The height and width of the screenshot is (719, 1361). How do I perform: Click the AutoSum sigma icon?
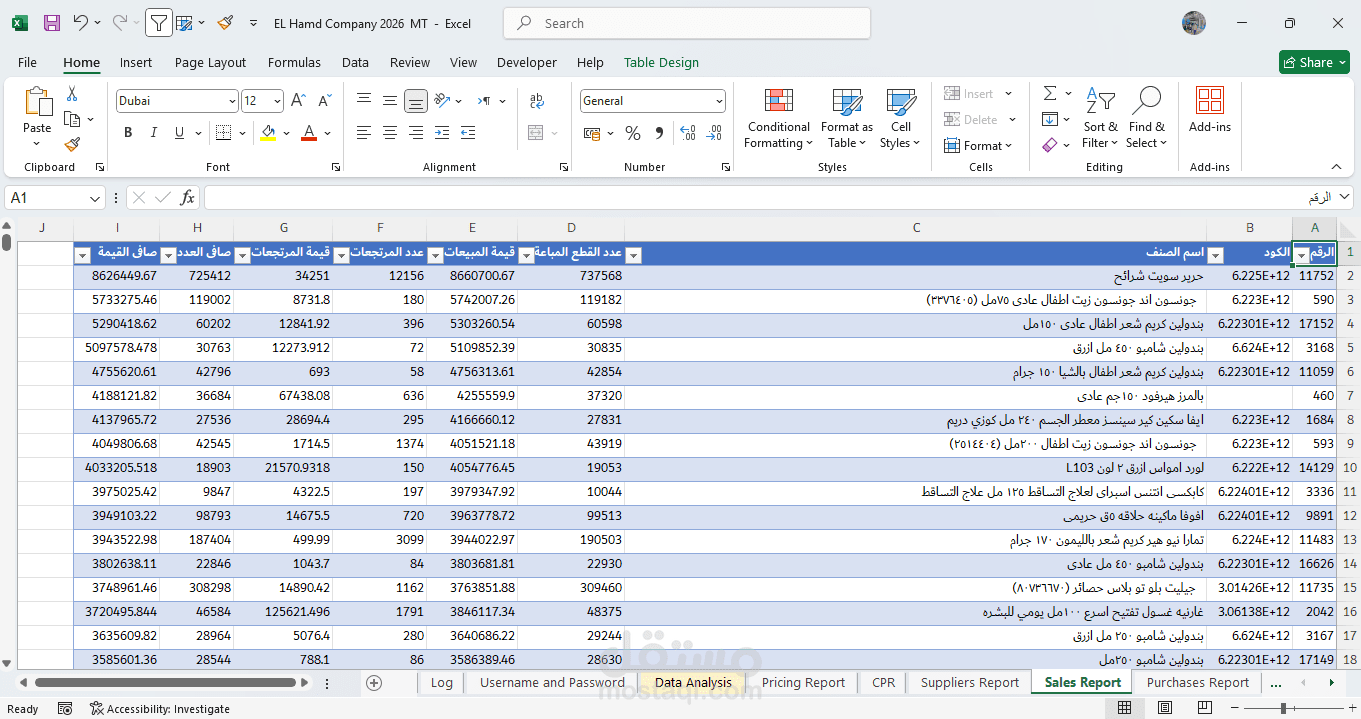1050,93
